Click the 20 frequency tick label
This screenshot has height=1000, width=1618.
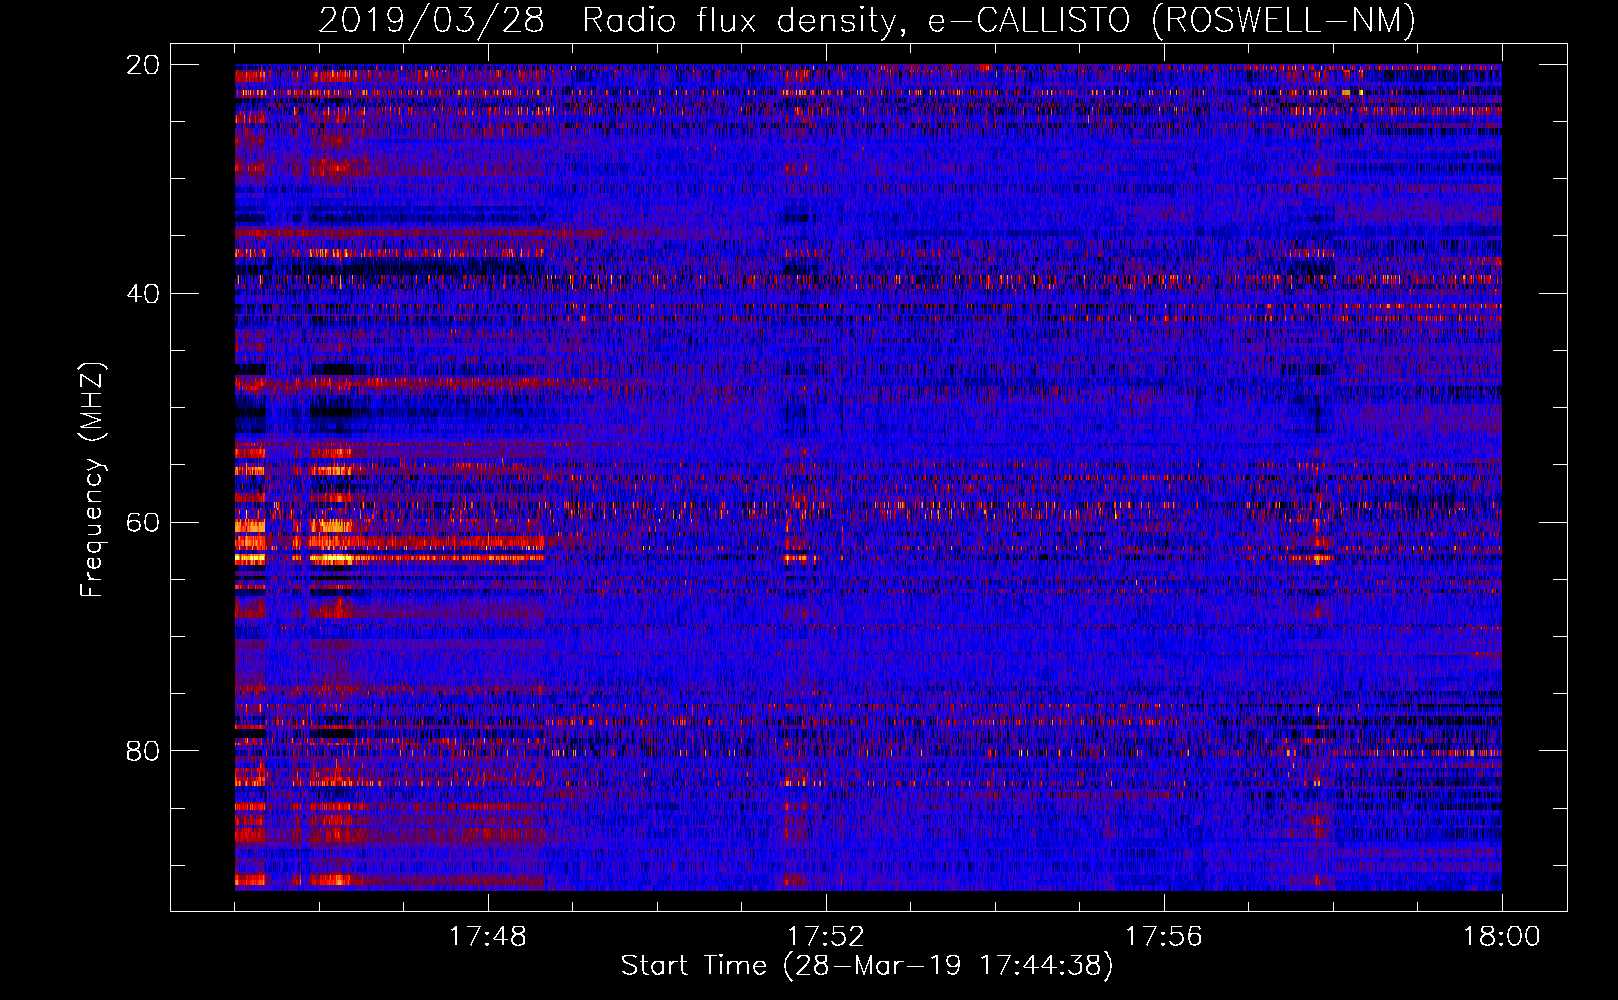tap(143, 65)
